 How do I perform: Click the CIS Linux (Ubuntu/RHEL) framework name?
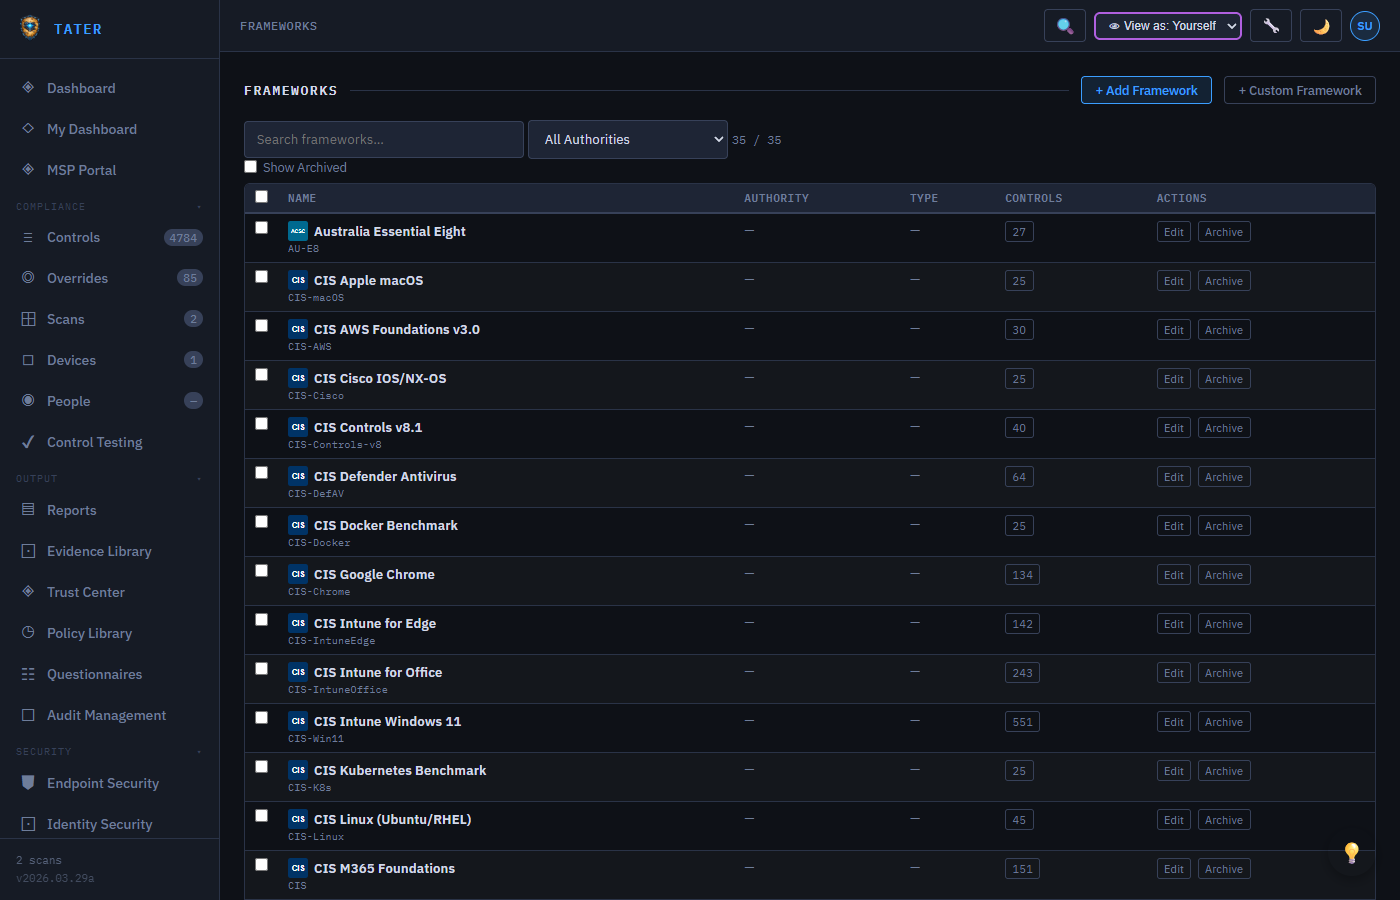tap(393, 819)
